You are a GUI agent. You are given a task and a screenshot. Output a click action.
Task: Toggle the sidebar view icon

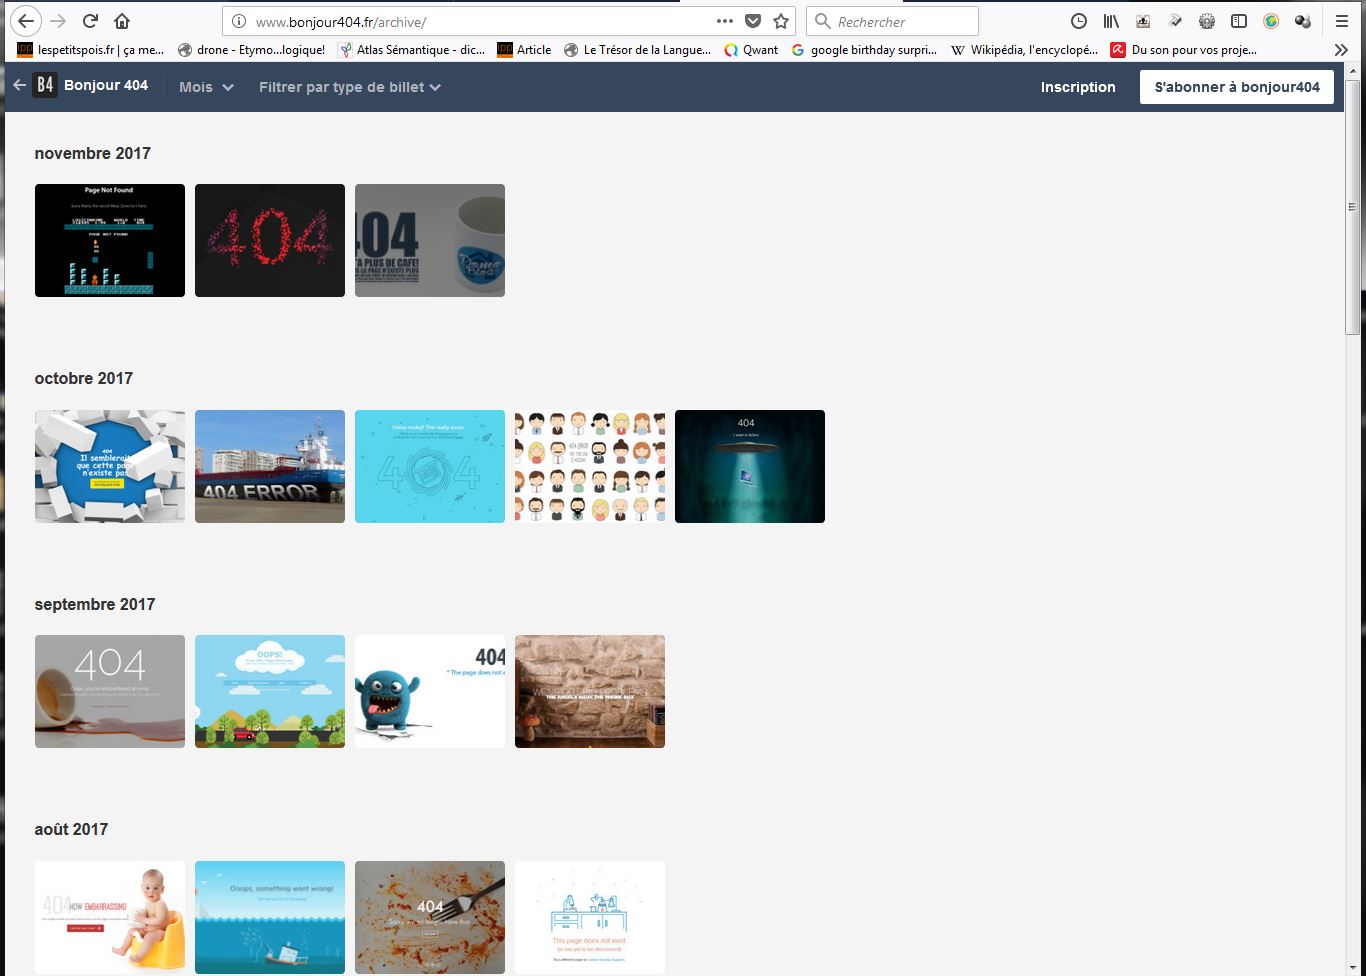1239,21
